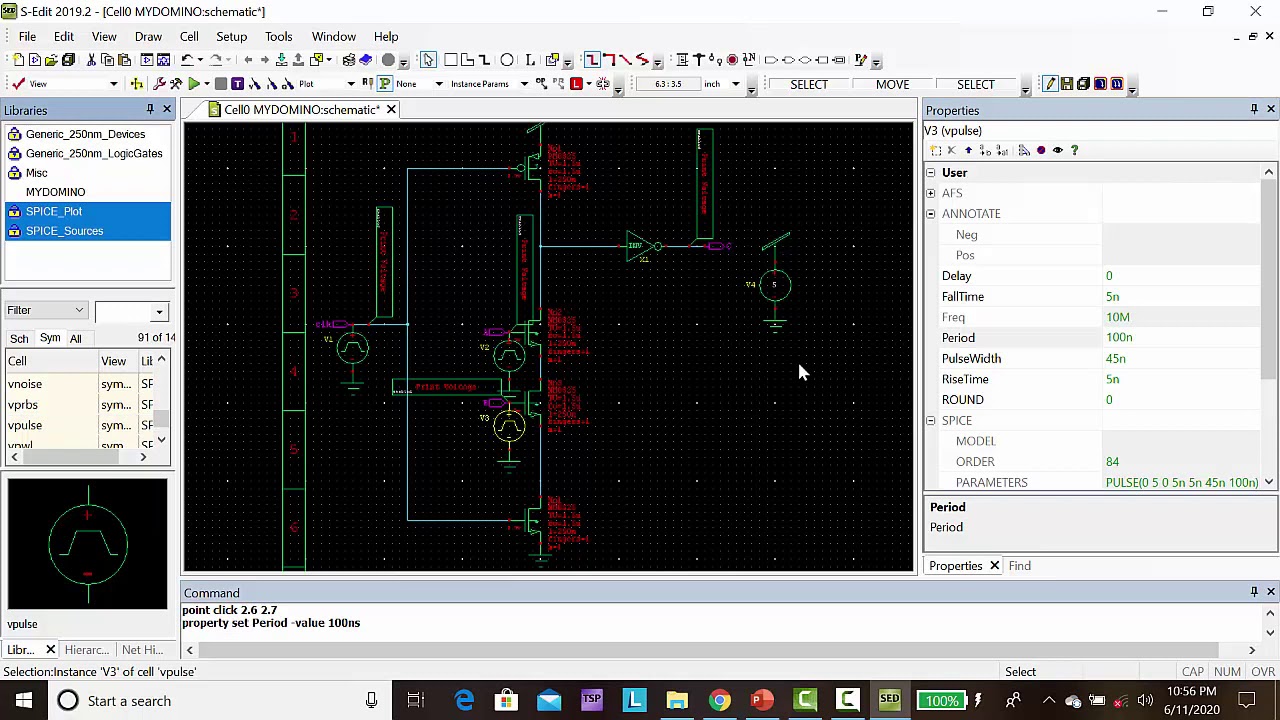The image size is (1280, 720).
Task: Click the wrench SPICE setup icon
Action: click(159, 84)
